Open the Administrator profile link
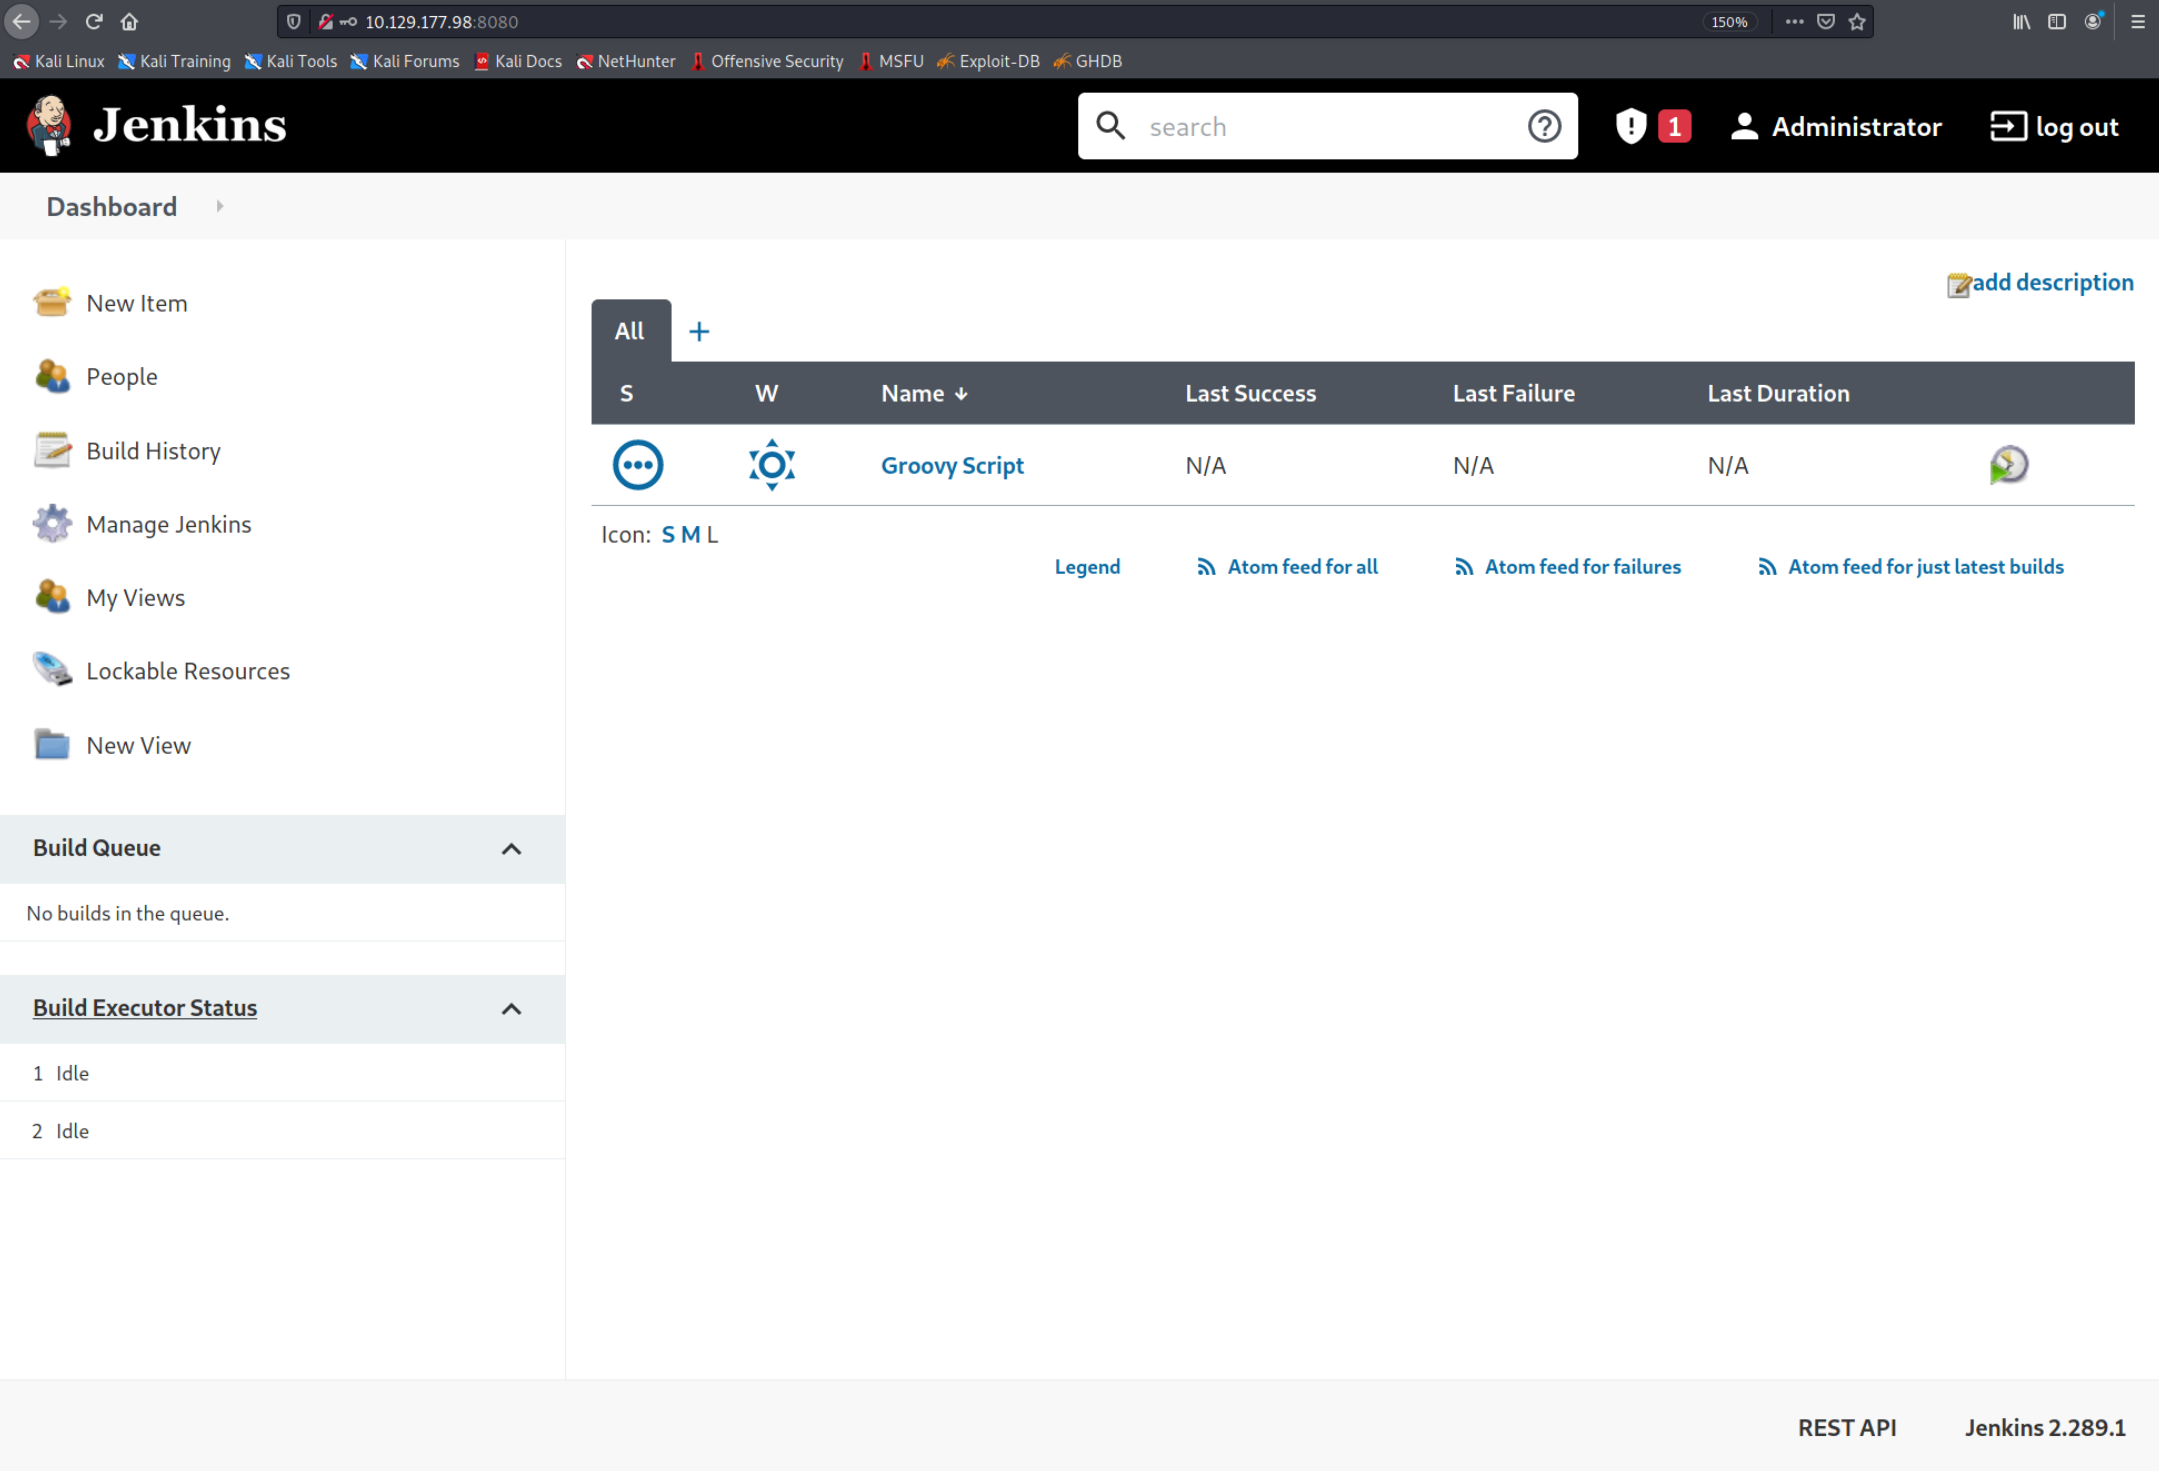Viewport: 2159px width, 1471px height. pos(1856,127)
